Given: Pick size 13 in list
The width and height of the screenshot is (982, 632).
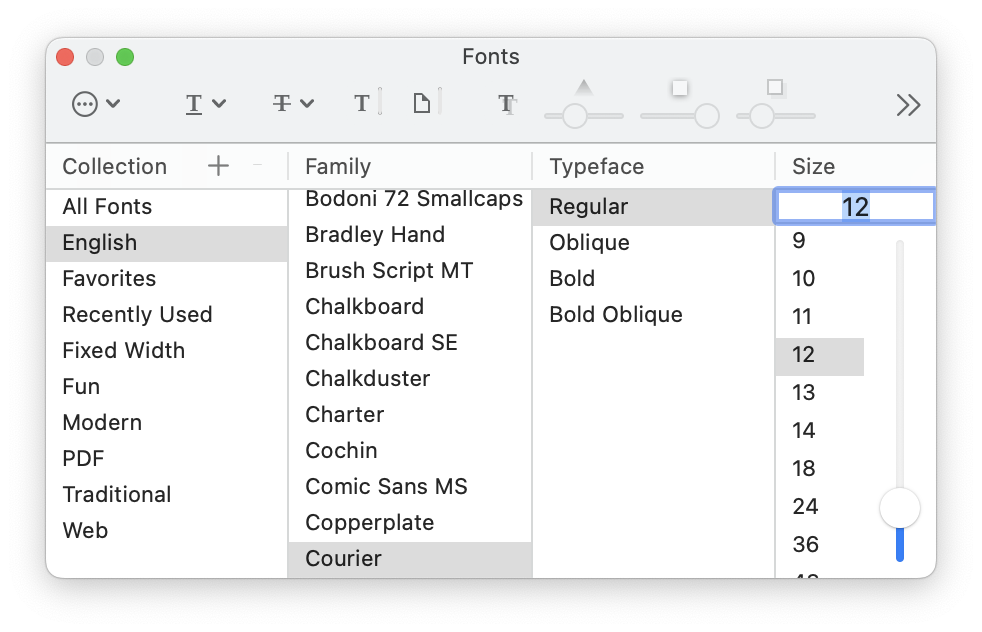Looking at the screenshot, I should [820, 393].
